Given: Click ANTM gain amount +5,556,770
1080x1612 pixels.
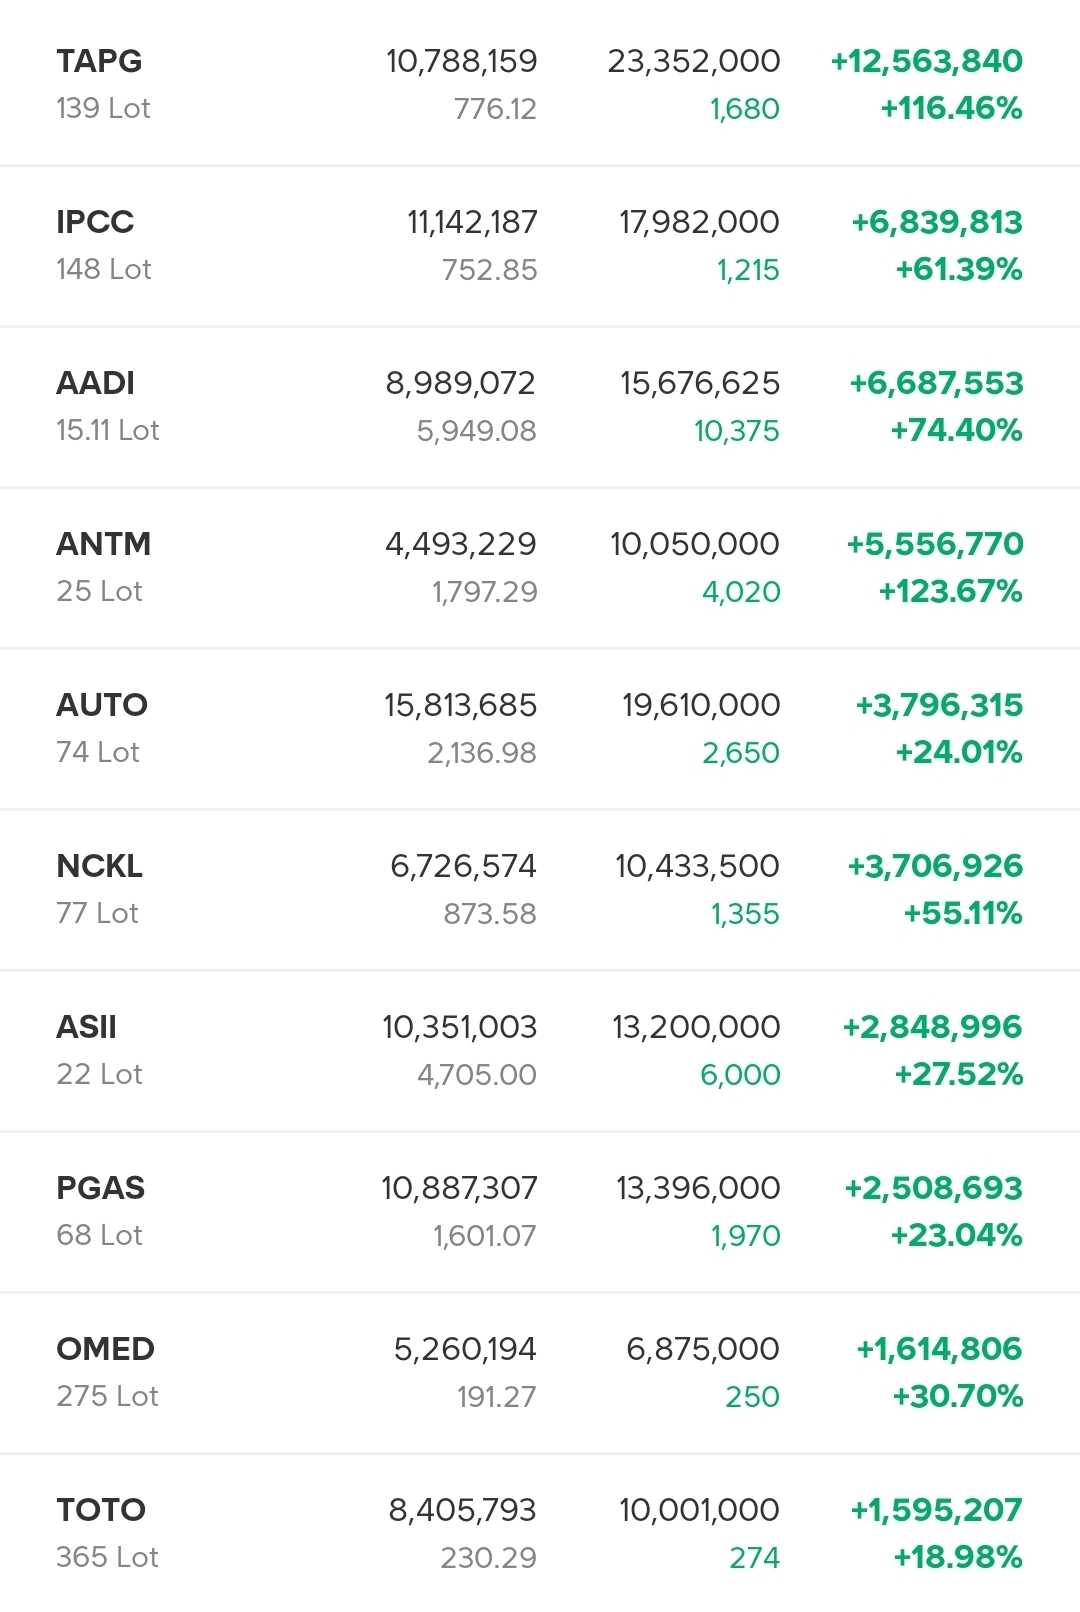Looking at the screenshot, I should coord(934,544).
